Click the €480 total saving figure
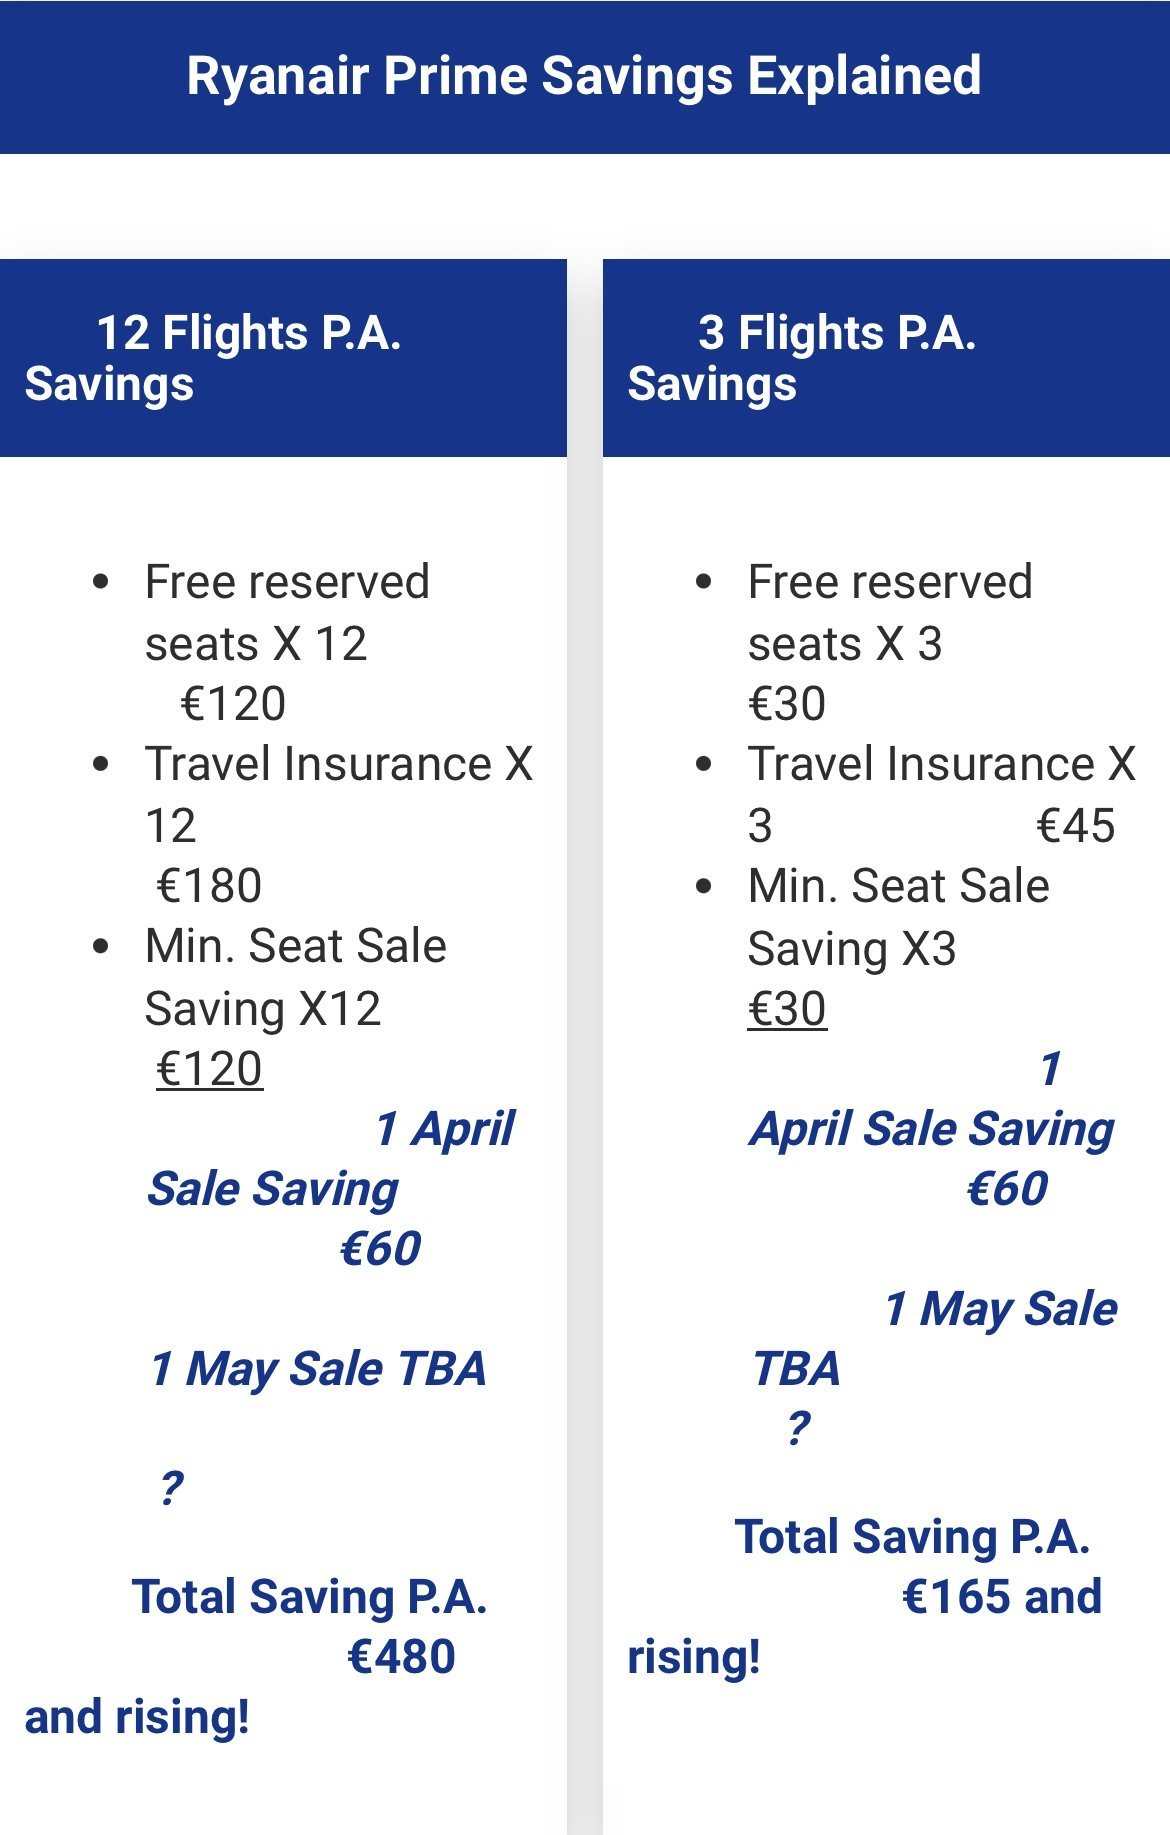The image size is (1170, 1835). pos(400,1657)
